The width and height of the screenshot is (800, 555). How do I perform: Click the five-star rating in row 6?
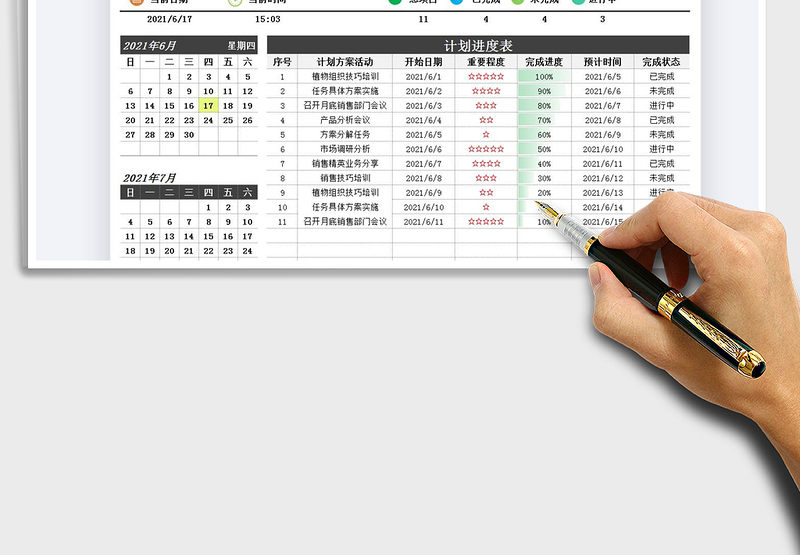click(x=486, y=149)
